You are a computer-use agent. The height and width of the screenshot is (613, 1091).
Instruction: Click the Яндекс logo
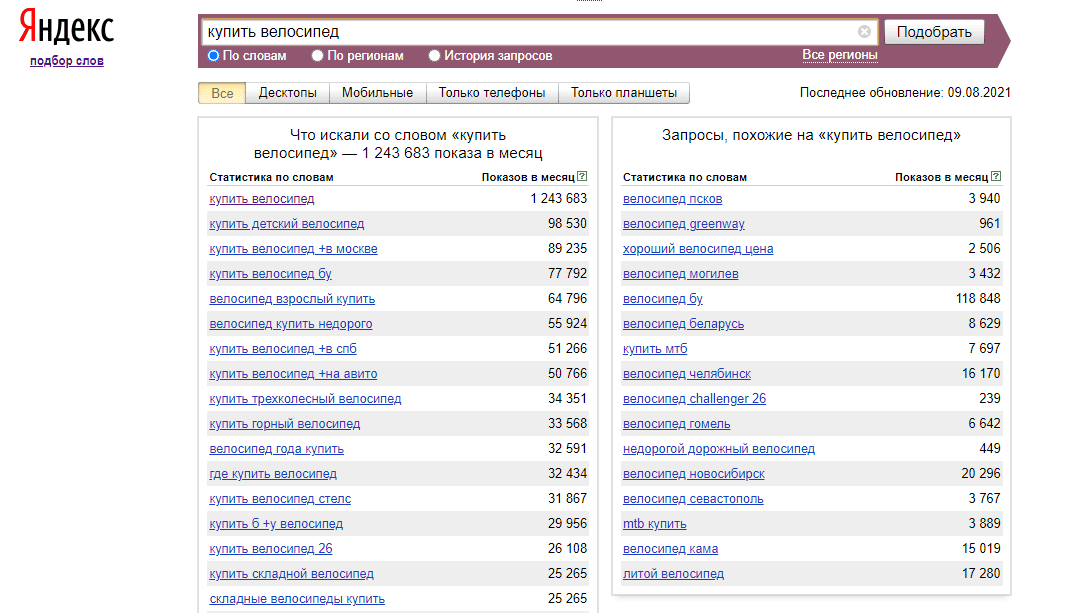66,29
